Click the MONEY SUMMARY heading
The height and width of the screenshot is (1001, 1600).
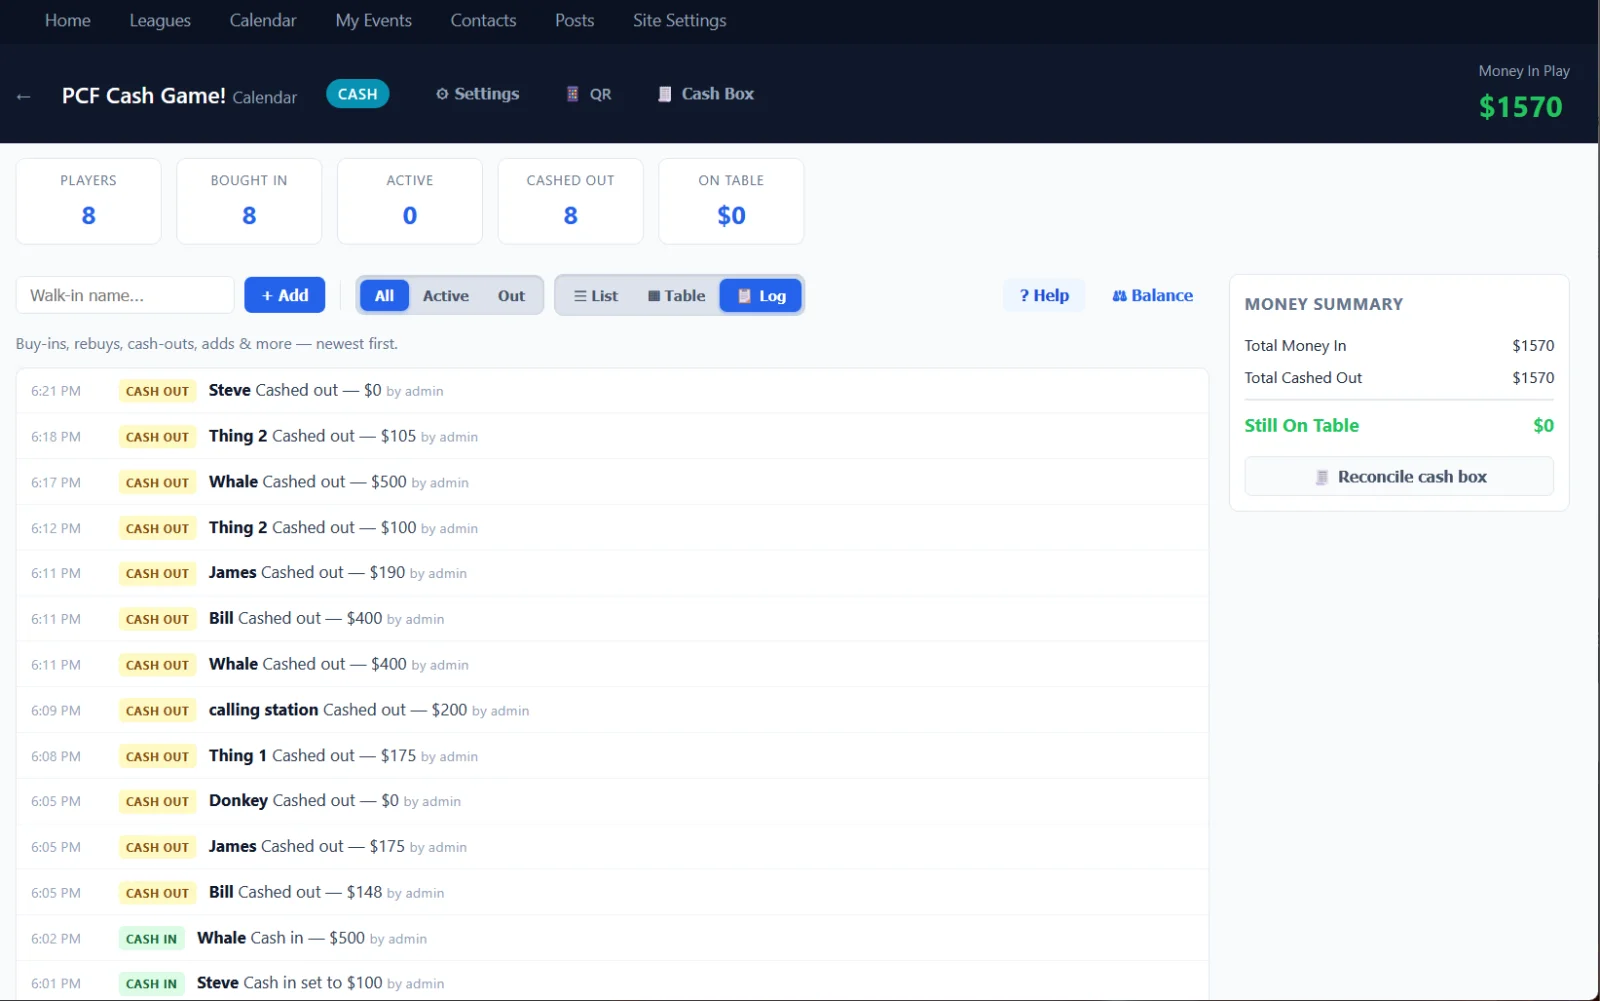point(1323,304)
